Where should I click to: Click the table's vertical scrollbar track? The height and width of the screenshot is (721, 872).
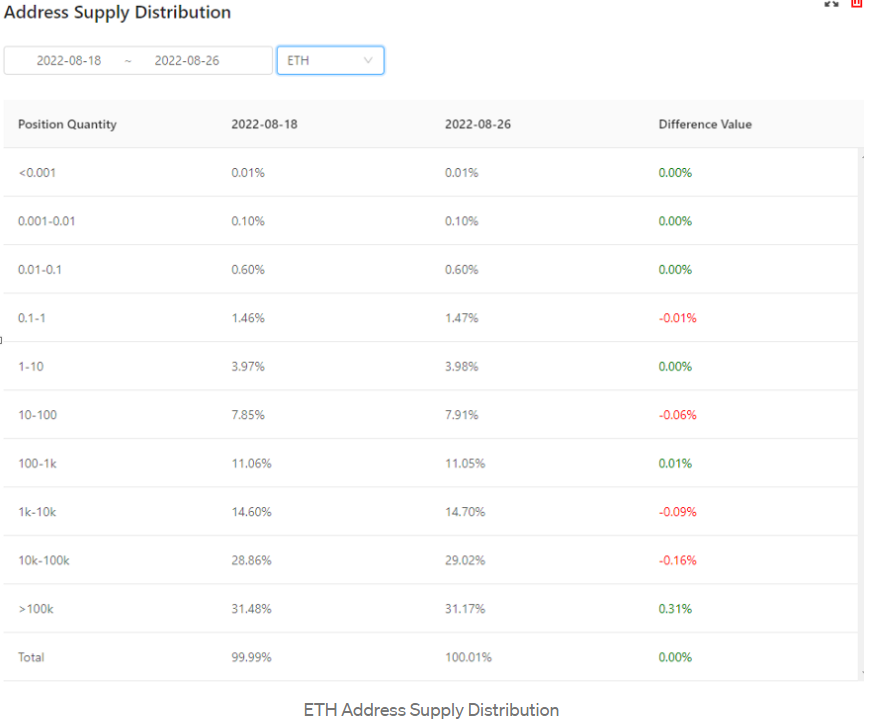coord(863,414)
